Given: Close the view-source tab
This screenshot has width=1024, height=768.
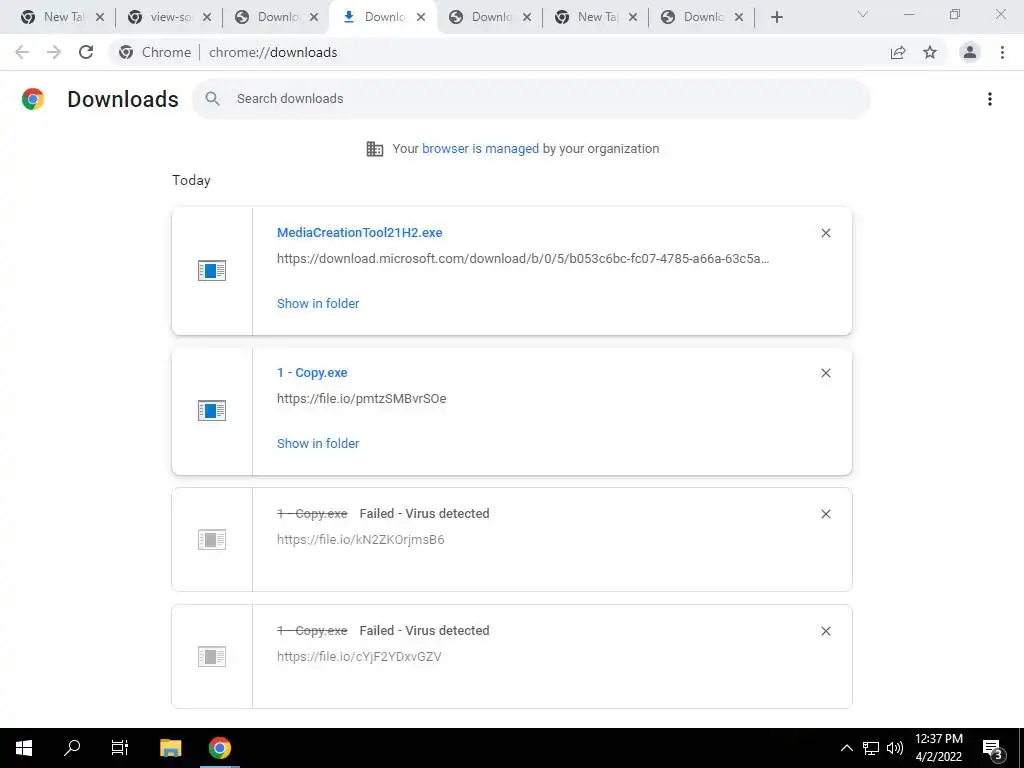Looking at the screenshot, I should point(207,18).
